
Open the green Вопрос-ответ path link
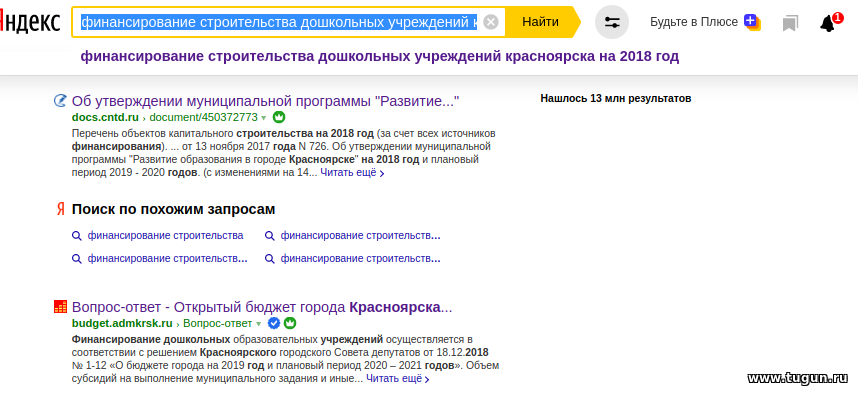coord(218,323)
